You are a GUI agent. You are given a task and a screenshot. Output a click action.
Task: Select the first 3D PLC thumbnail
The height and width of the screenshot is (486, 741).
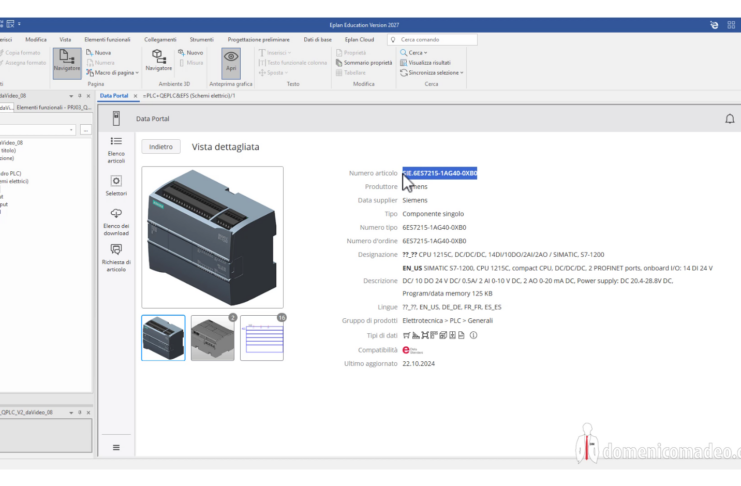point(163,338)
